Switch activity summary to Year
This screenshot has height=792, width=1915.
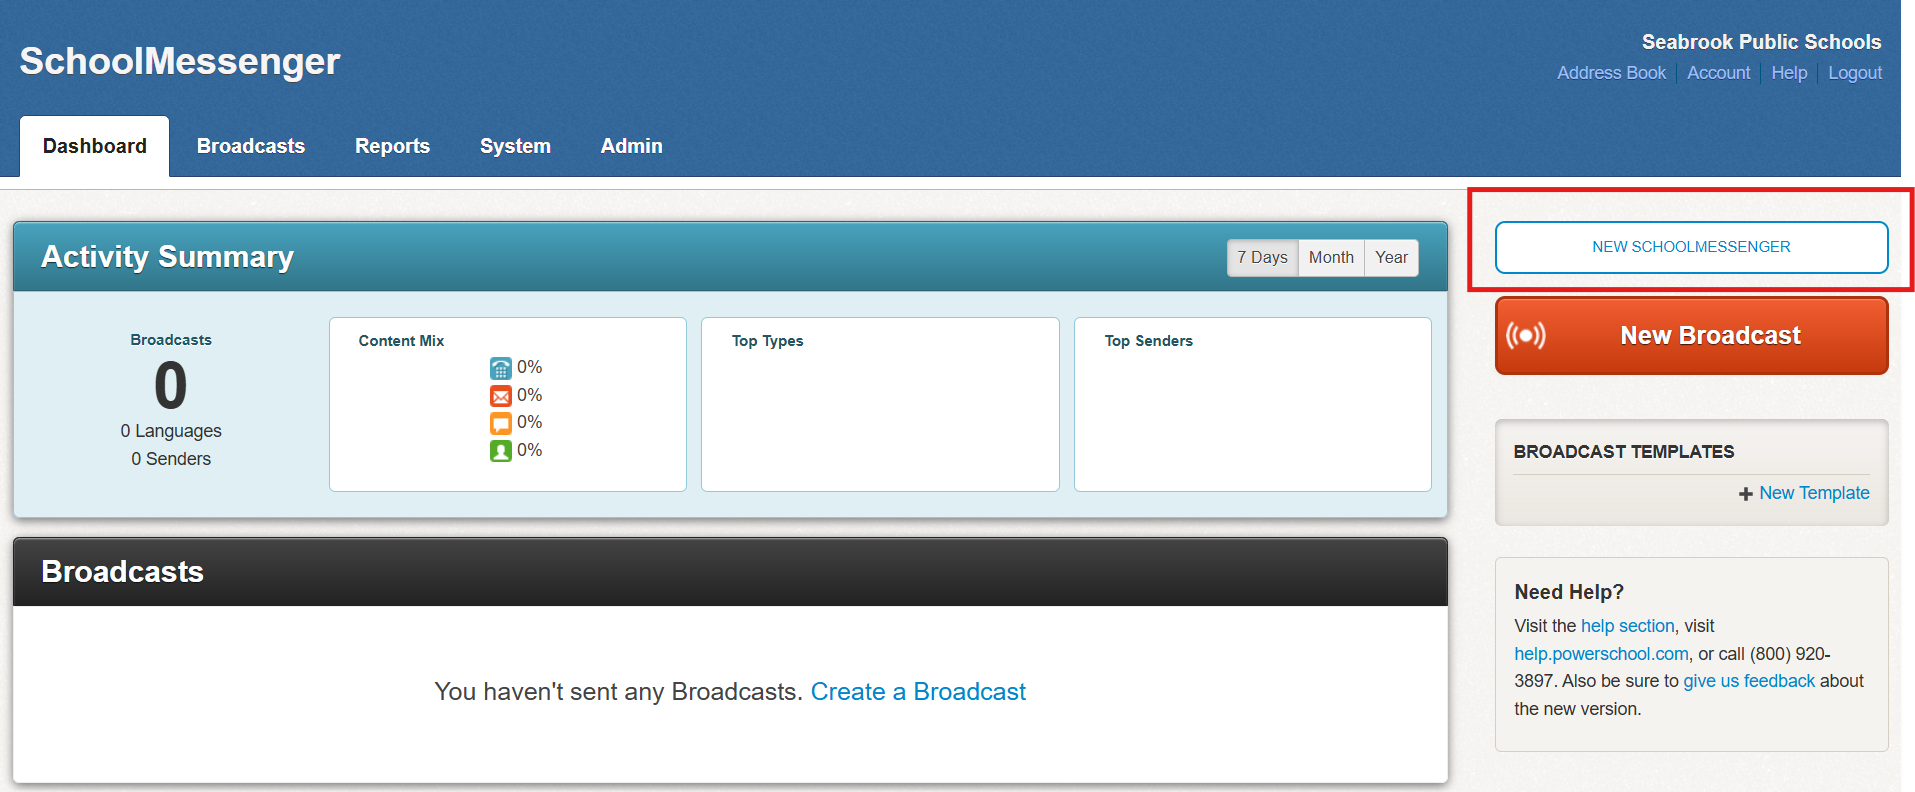tap(1391, 258)
